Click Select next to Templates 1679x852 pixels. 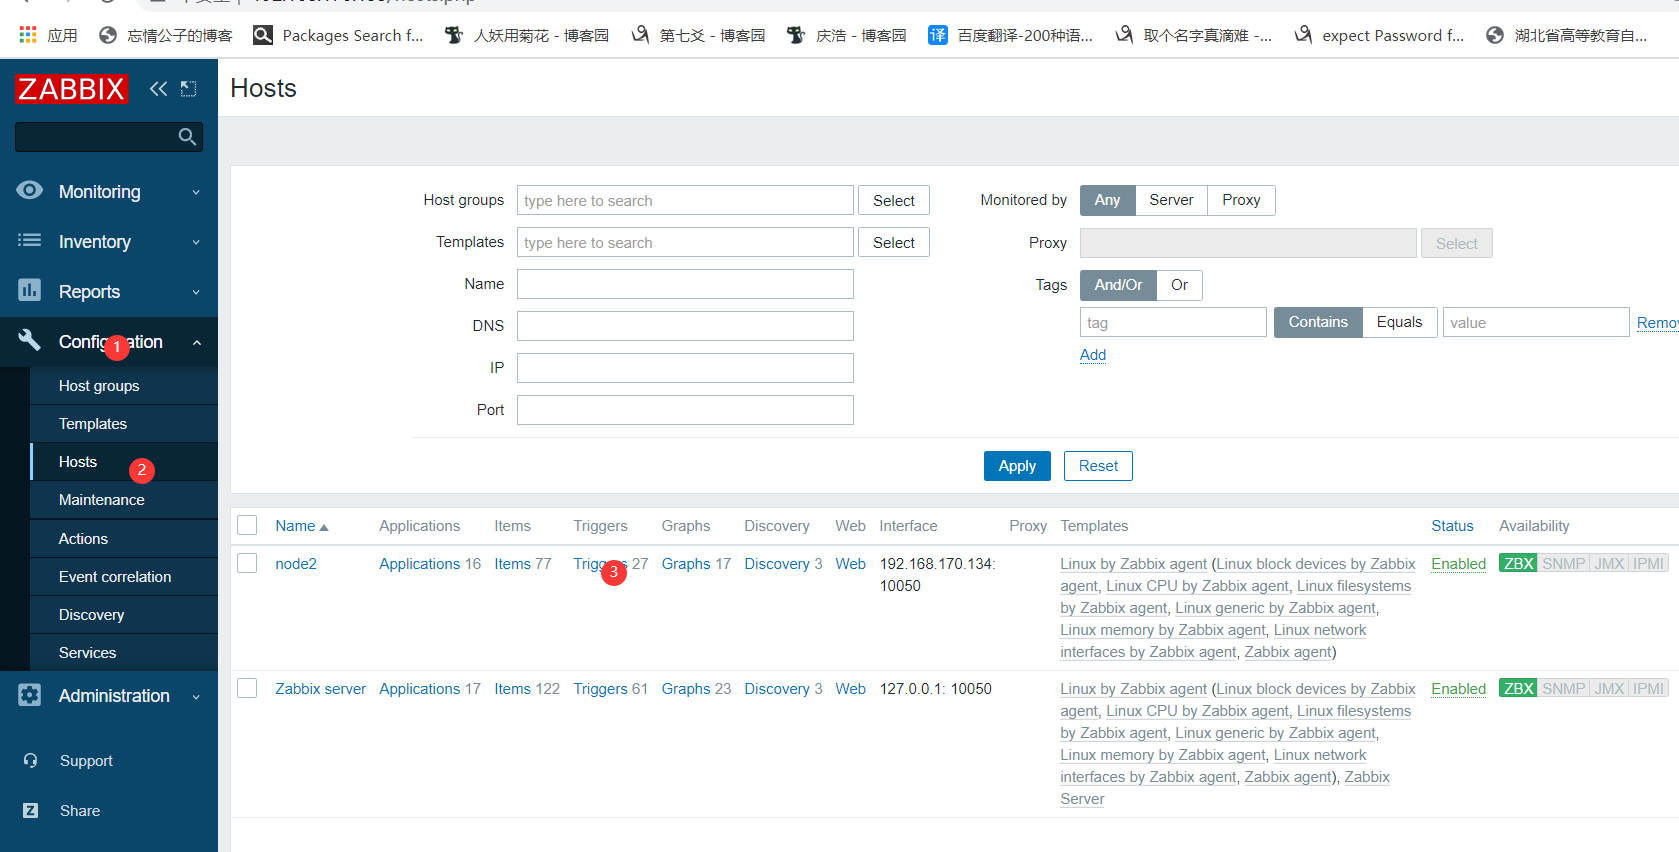[x=894, y=242]
